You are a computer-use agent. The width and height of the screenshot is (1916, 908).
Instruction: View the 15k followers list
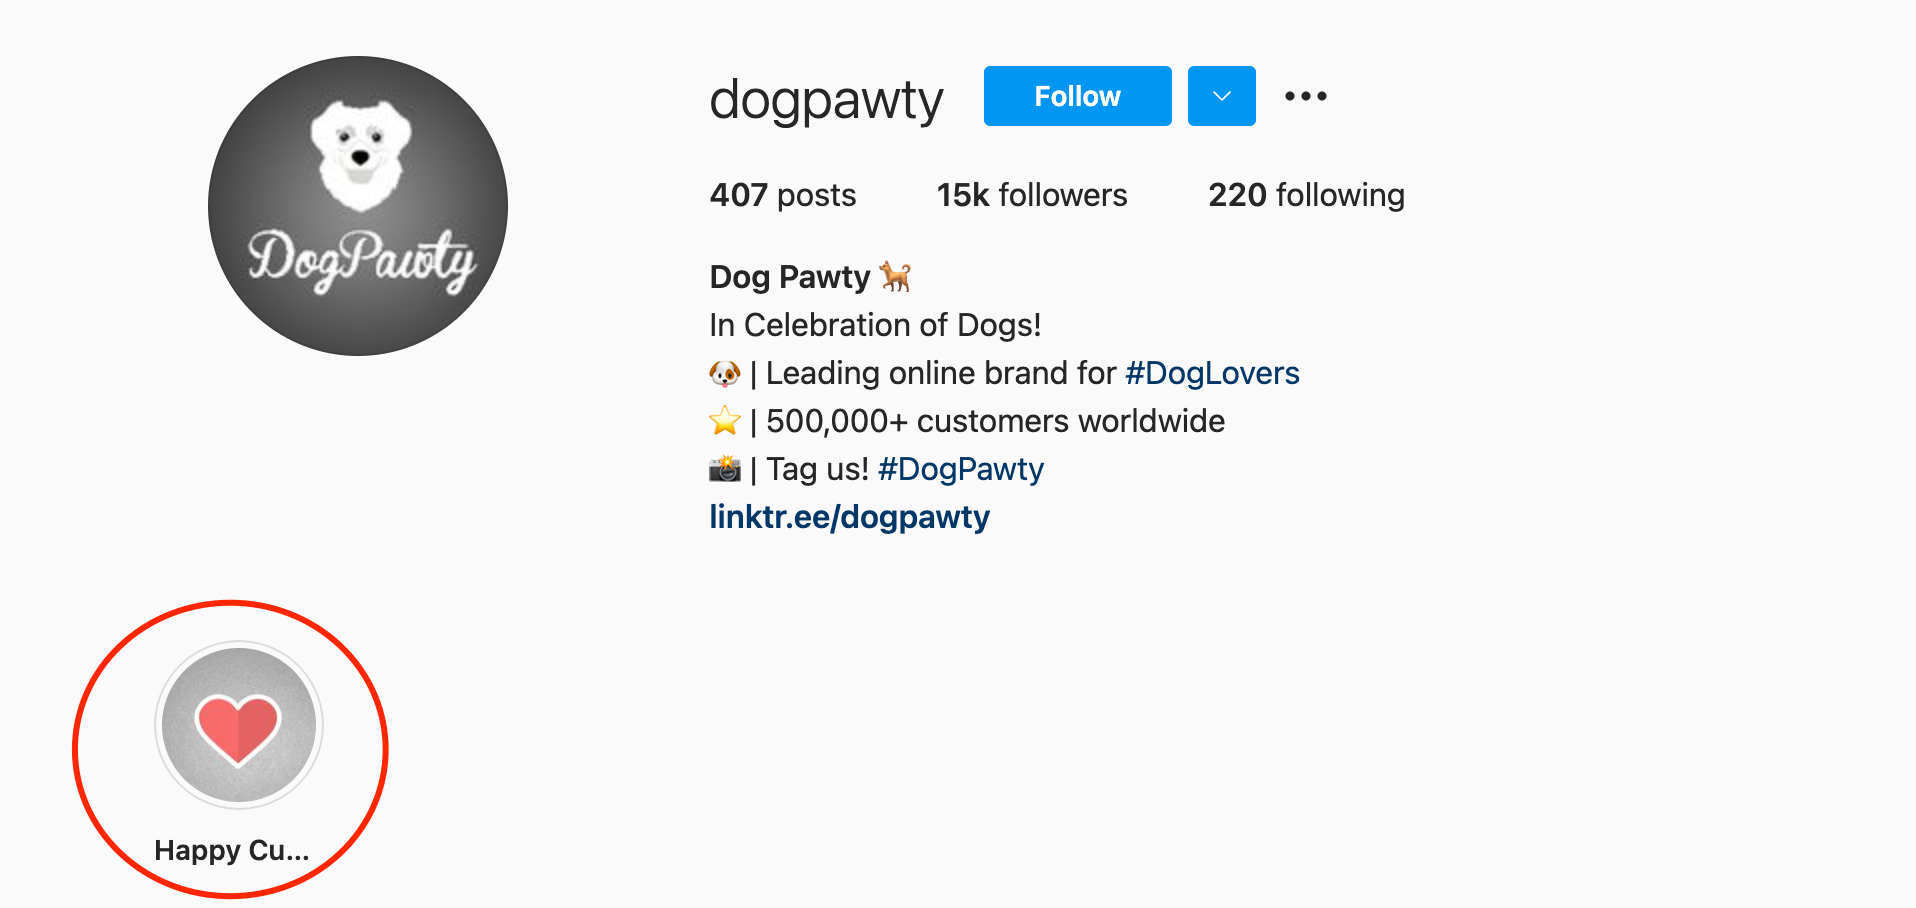pos(1031,195)
